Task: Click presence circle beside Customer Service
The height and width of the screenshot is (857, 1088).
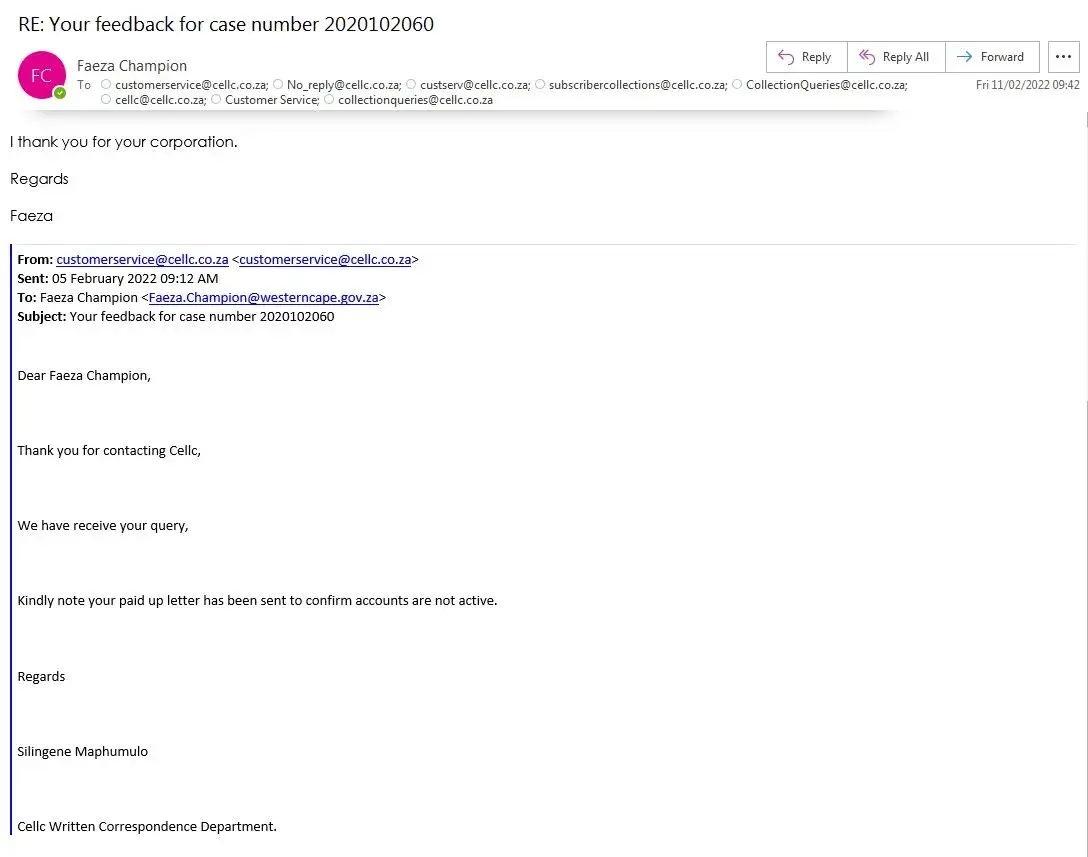Action: coord(216,100)
